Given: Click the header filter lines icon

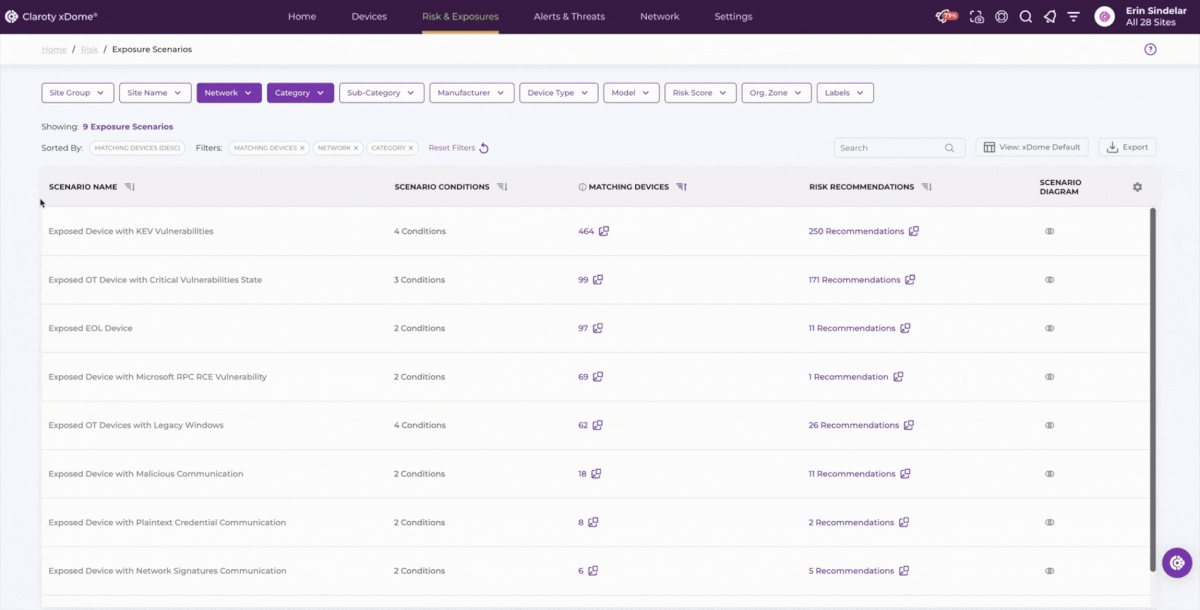Looking at the screenshot, I should (1073, 17).
